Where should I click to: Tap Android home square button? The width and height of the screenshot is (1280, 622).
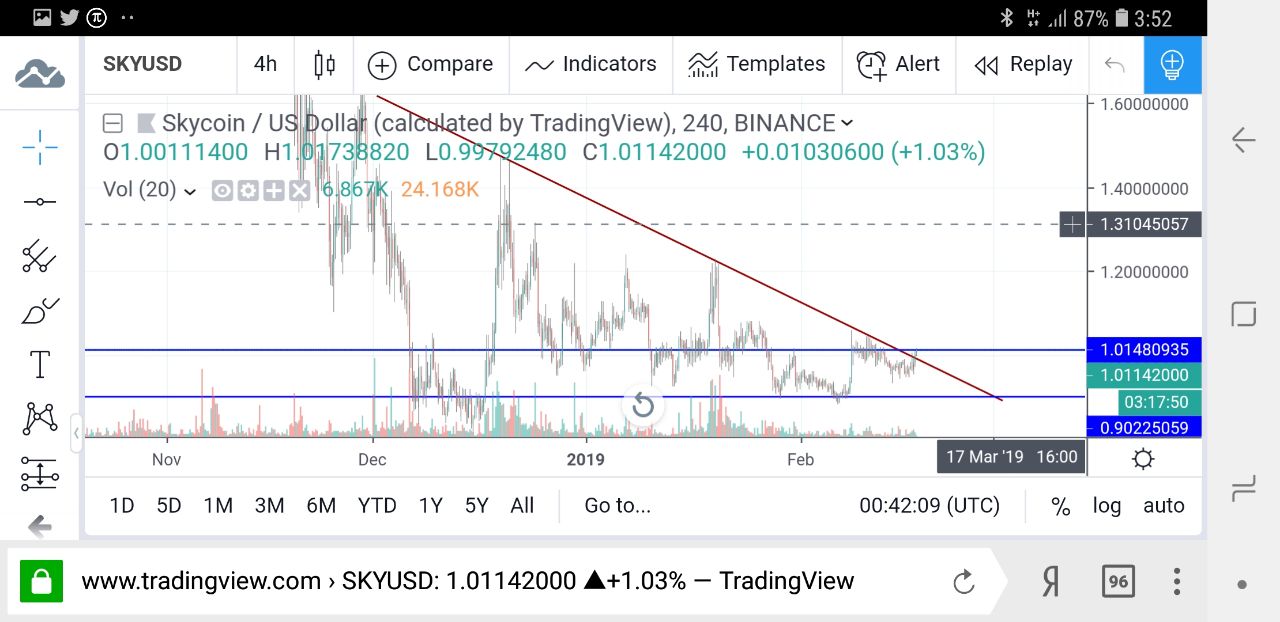[1243, 314]
